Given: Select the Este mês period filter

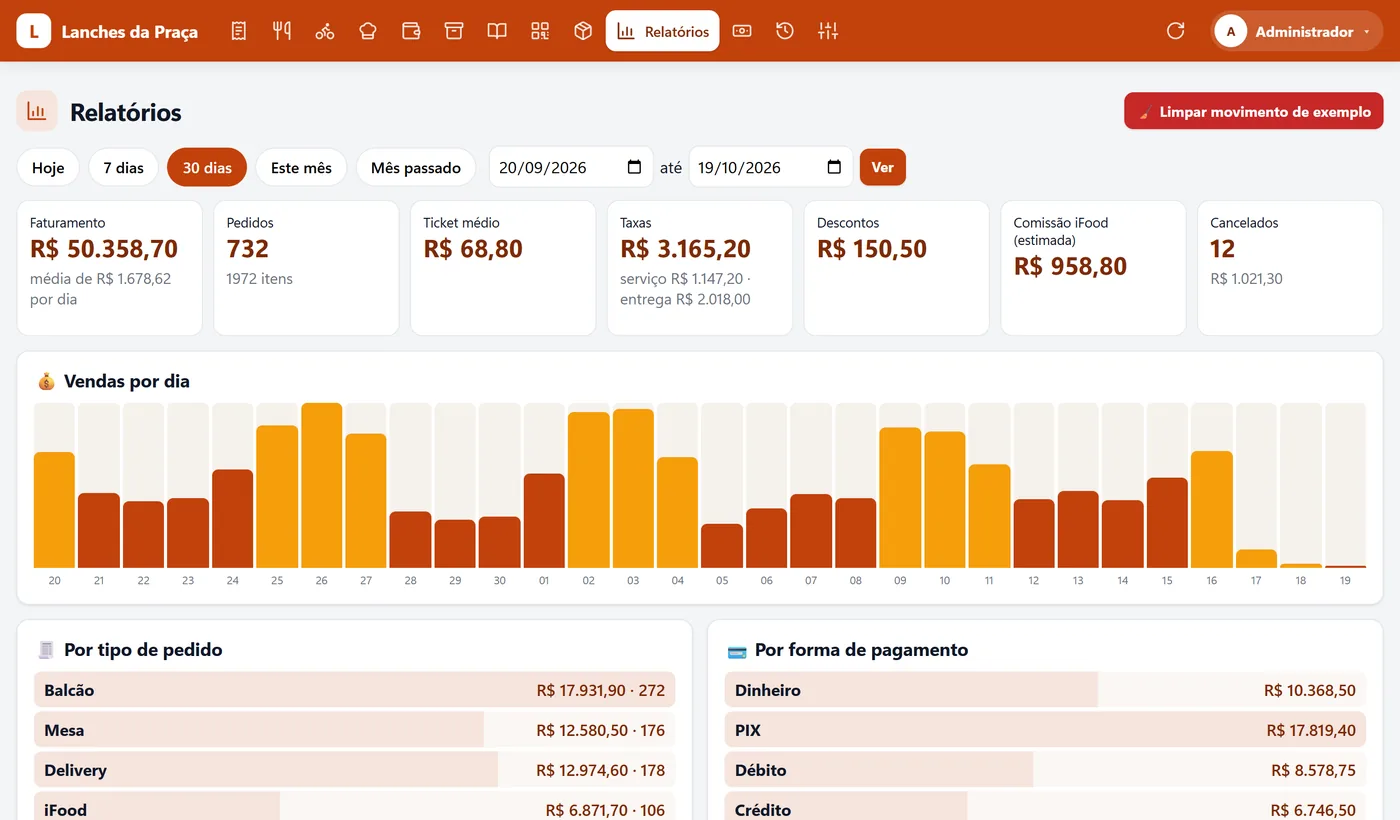Looking at the screenshot, I should tap(301, 167).
